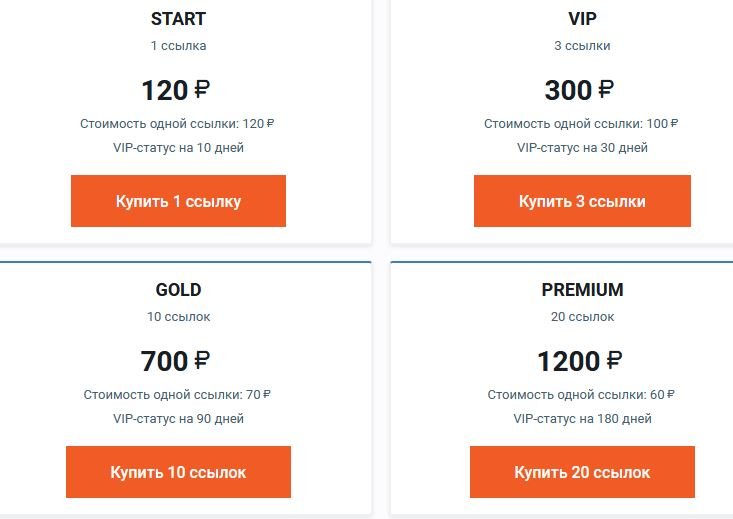Click the Купить 20 ссылок button
Screen dimensions: 733x519
(x=582, y=472)
